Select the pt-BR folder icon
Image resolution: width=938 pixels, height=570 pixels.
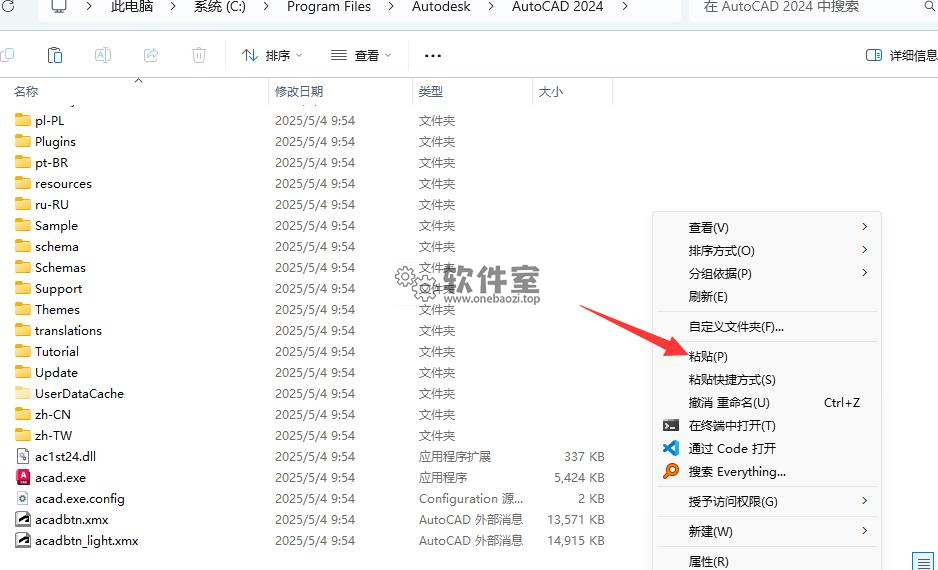pos(23,162)
